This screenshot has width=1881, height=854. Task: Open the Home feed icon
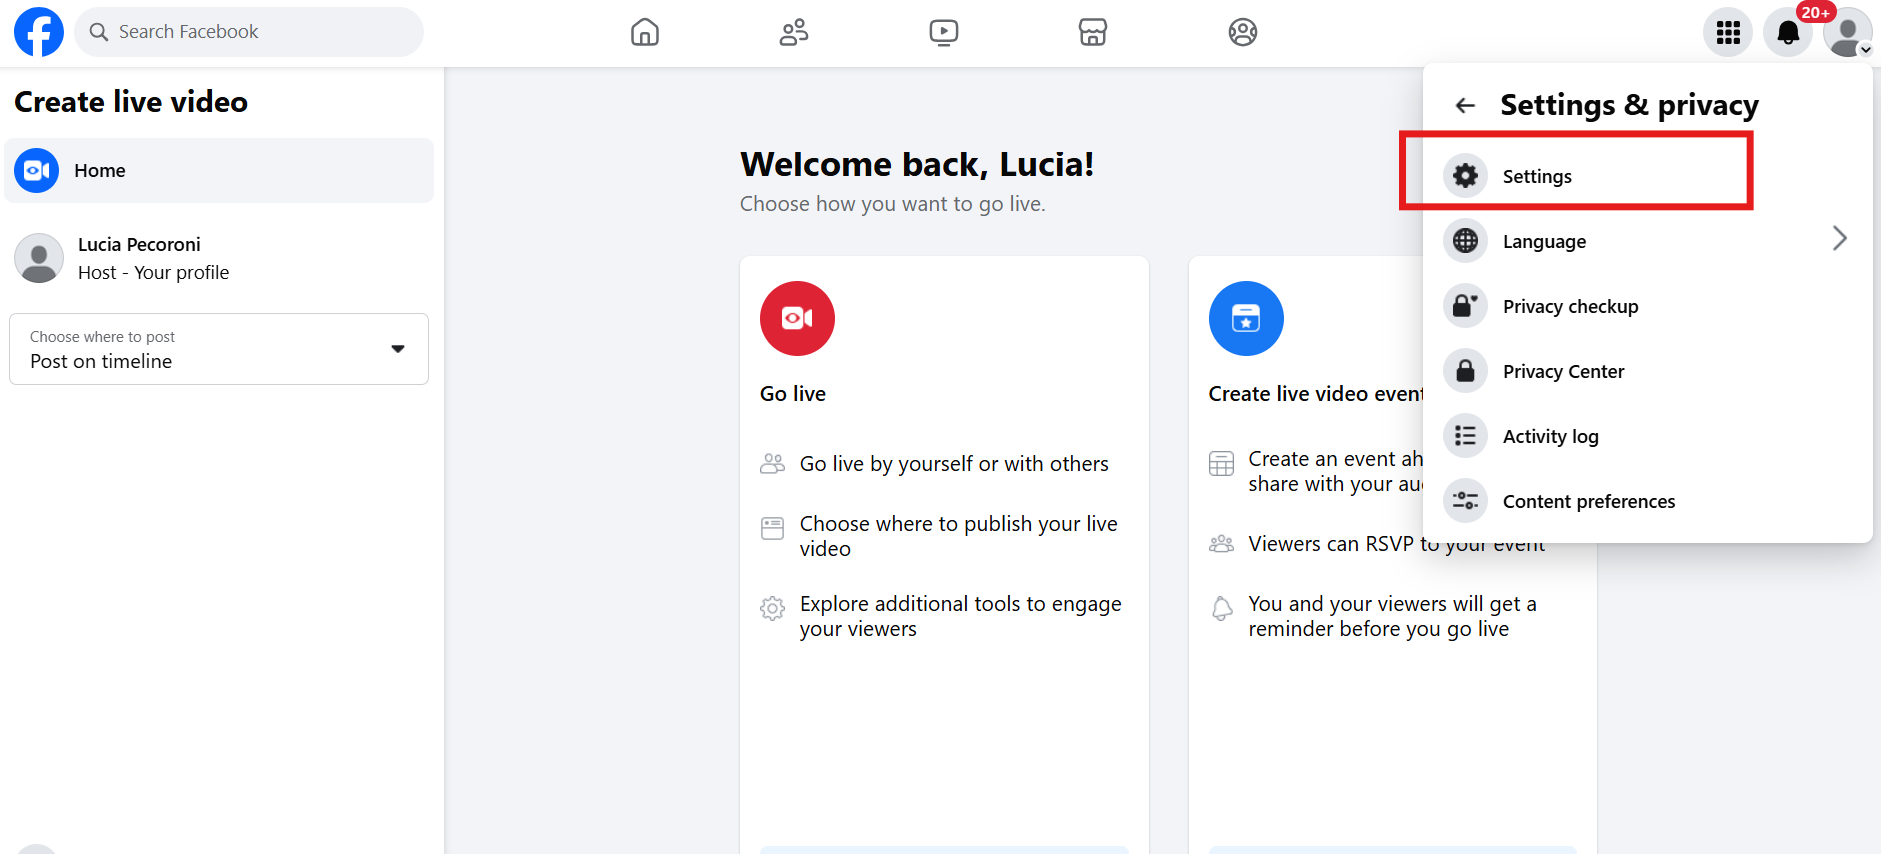click(x=645, y=33)
